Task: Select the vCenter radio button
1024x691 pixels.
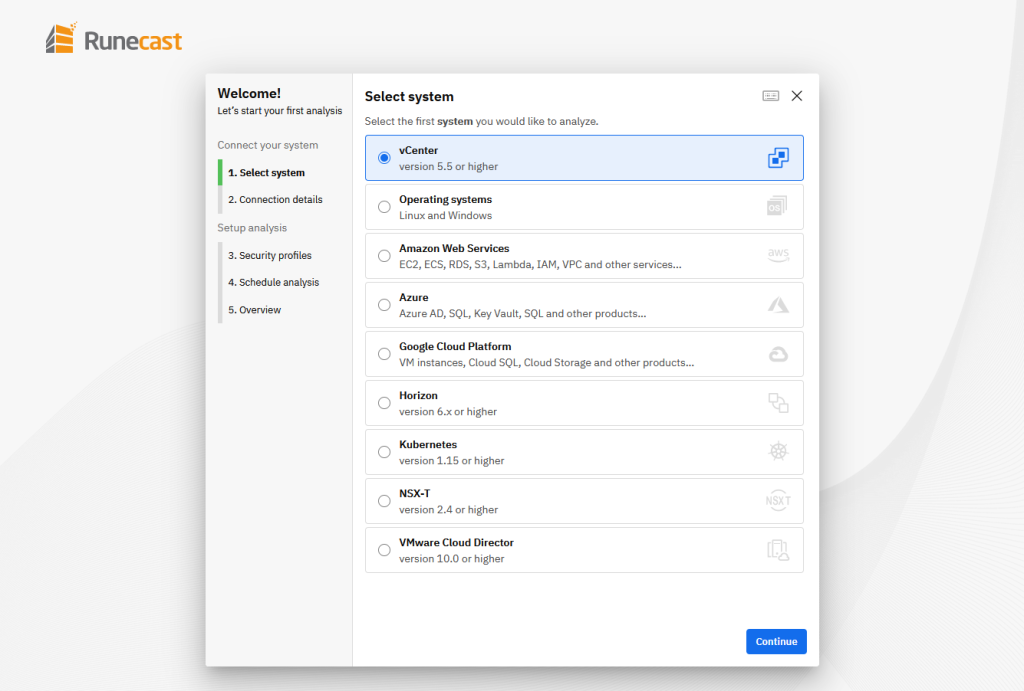Action: [x=384, y=158]
